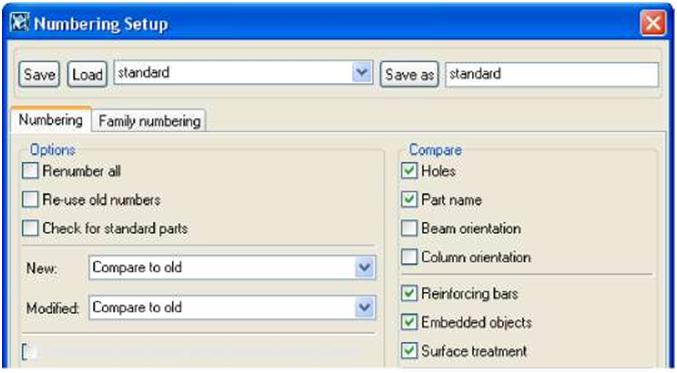Enable Re-use old numbers checkbox
The width and height of the screenshot is (677, 373).
pos(30,199)
